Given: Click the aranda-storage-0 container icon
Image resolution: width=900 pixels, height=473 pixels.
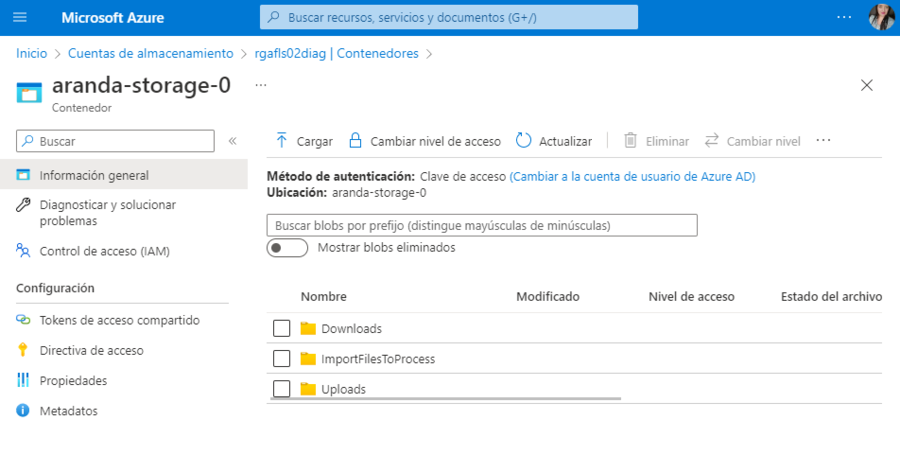Looking at the screenshot, I should (x=29, y=92).
